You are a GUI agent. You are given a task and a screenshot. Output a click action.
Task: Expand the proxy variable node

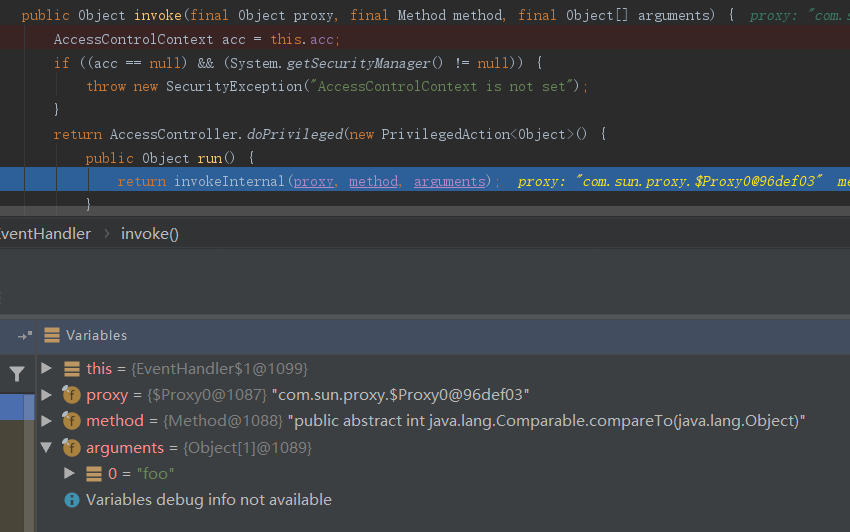pos(46,395)
